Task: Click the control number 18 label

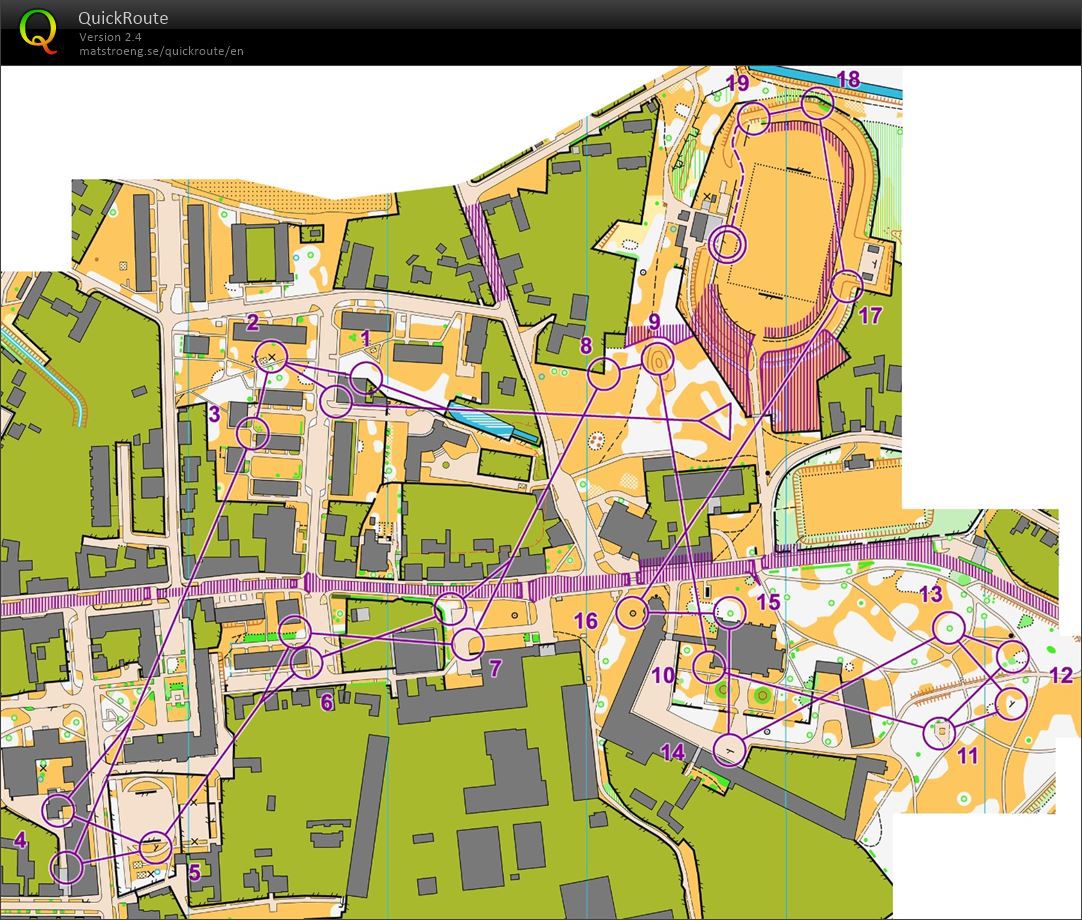Action: pyautogui.click(x=848, y=79)
